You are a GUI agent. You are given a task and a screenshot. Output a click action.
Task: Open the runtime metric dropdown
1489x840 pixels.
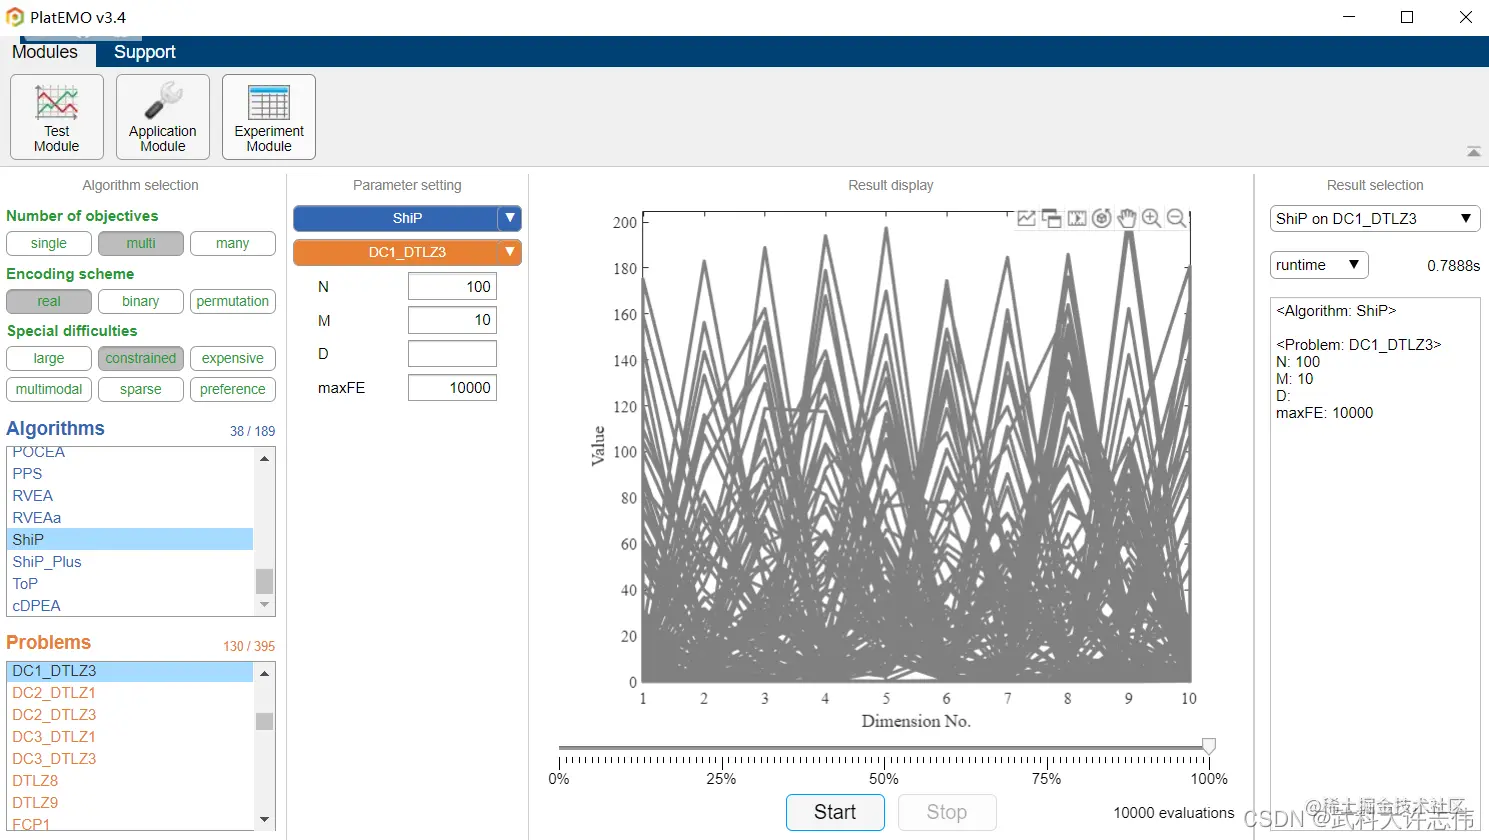(x=1319, y=265)
